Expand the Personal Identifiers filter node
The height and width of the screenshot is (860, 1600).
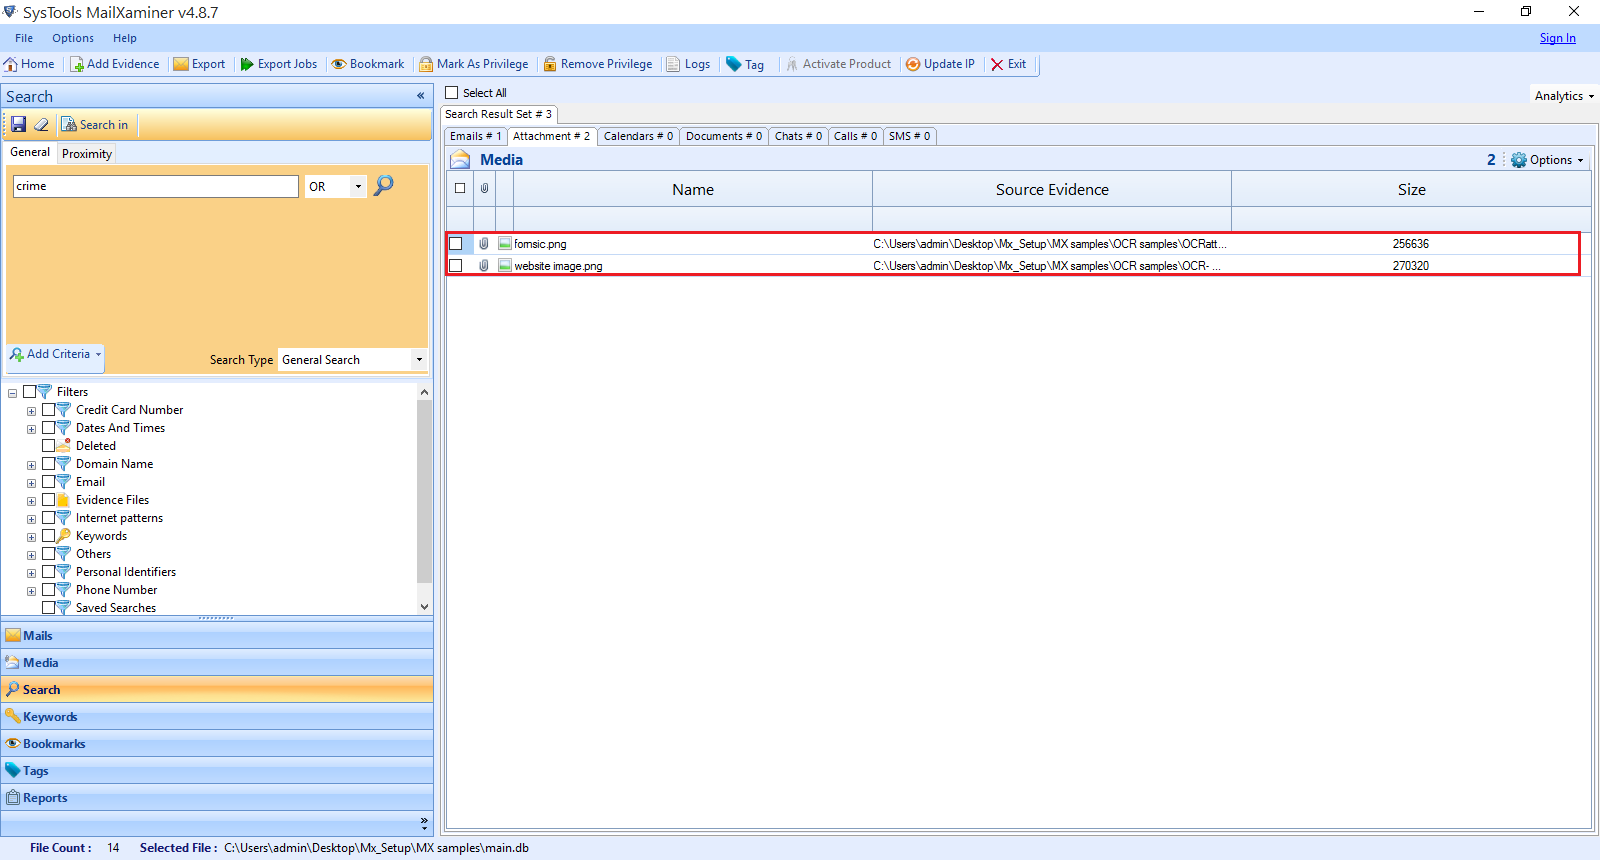tap(31, 573)
